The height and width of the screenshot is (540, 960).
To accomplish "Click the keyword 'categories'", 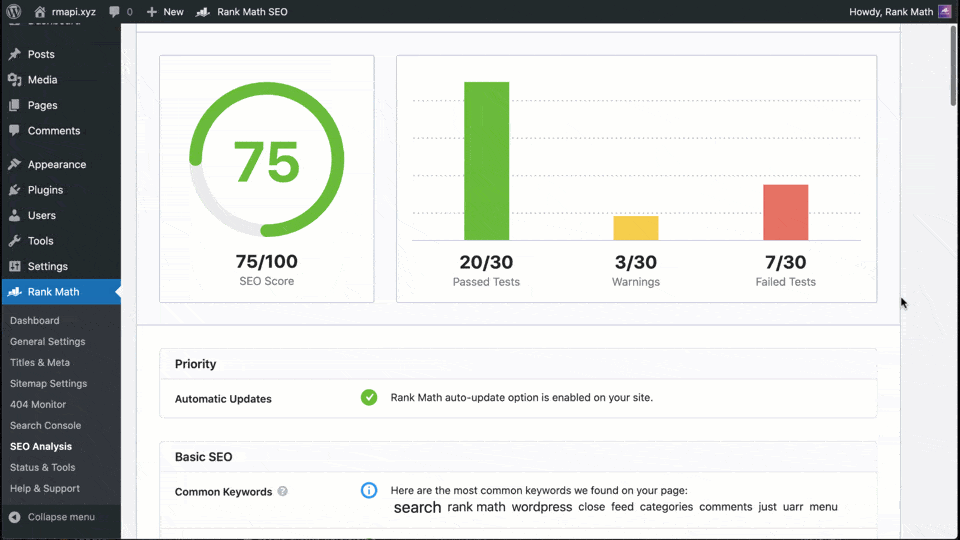I will (666, 507).
